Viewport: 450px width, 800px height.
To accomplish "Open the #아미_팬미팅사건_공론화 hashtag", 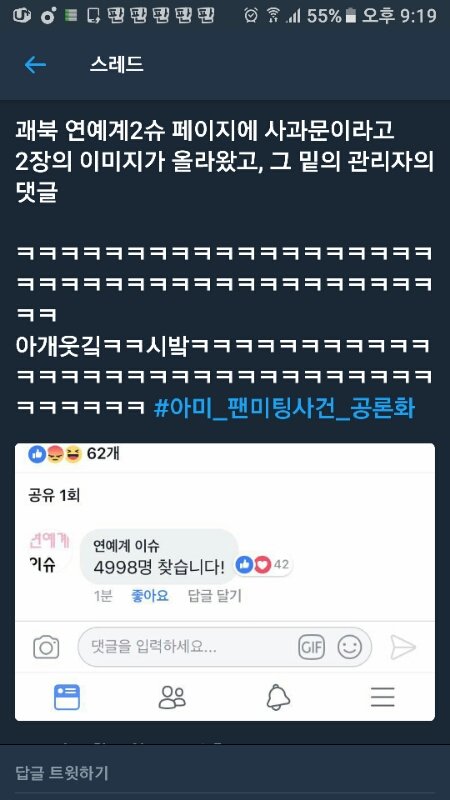I will click(285, 409).
